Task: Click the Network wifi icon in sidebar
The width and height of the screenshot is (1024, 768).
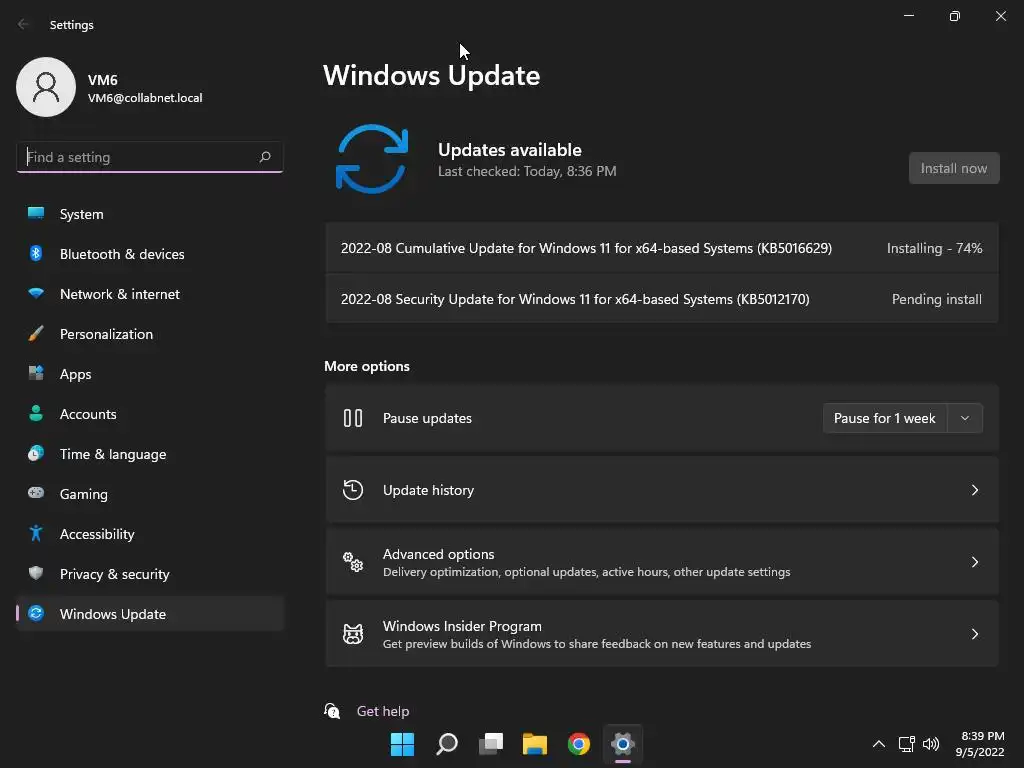Action: 36,293
